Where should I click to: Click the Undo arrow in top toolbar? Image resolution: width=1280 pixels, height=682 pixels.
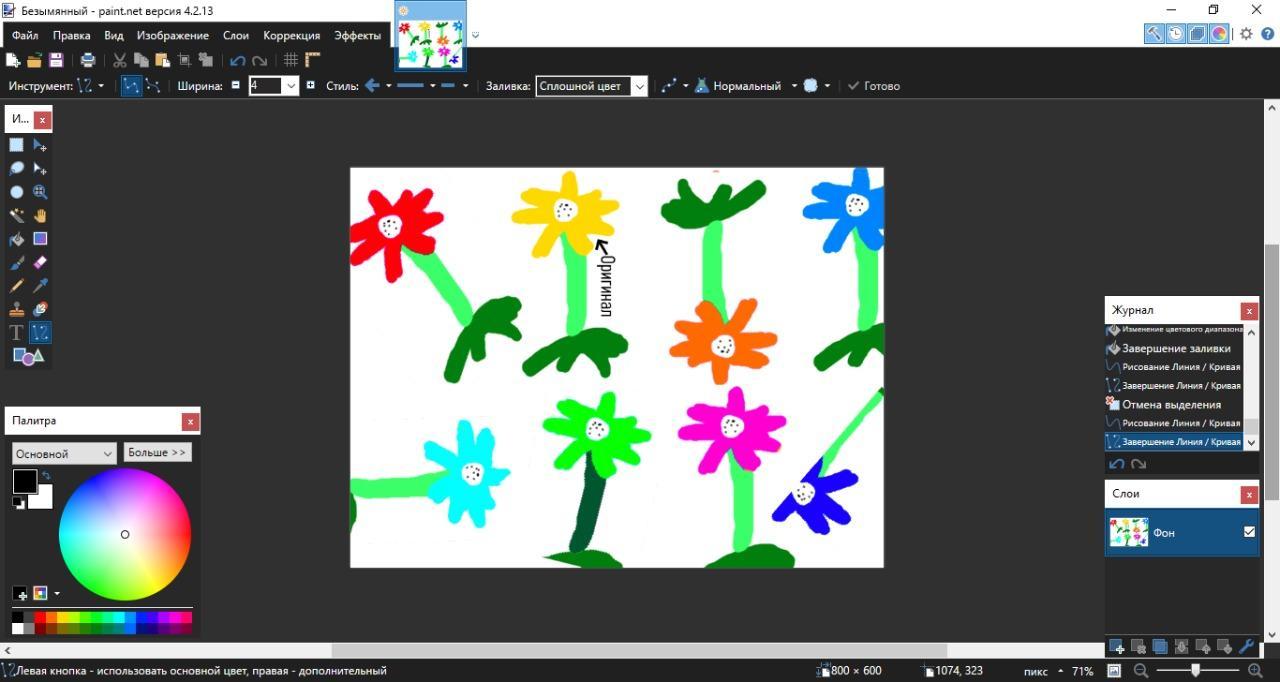point(238,60)
